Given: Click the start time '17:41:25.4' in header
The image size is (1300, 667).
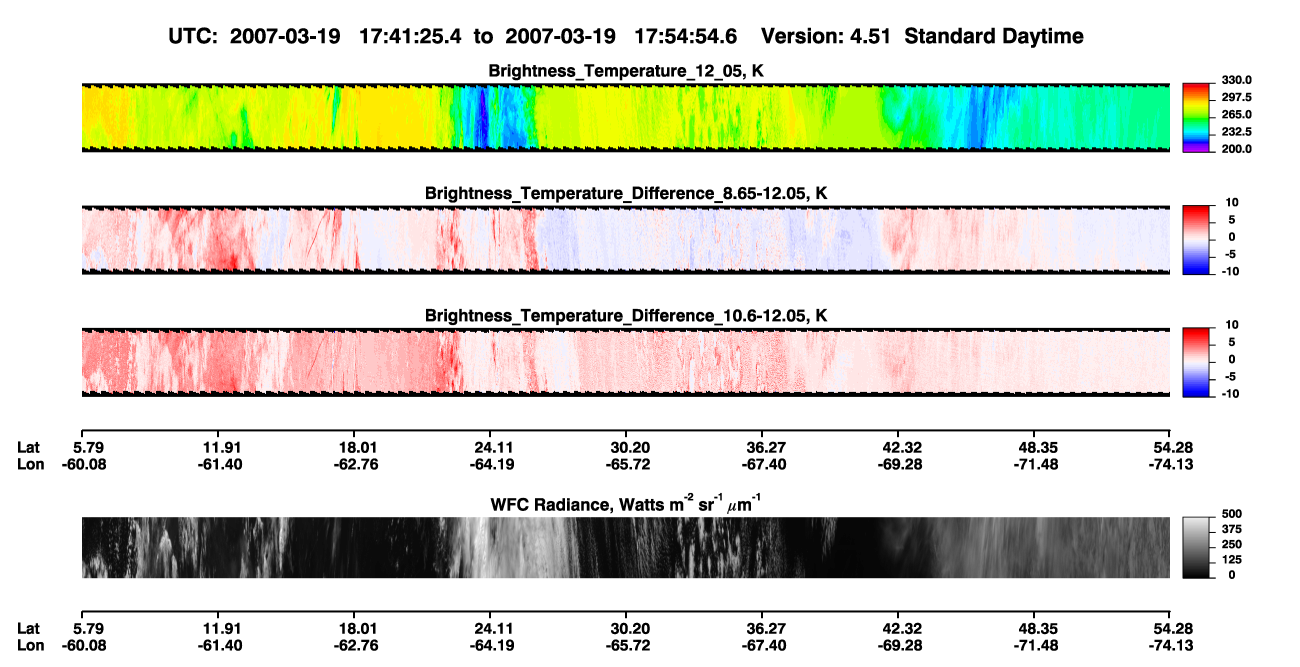Looking at the screenshot, I should click(x=411, y=36).
